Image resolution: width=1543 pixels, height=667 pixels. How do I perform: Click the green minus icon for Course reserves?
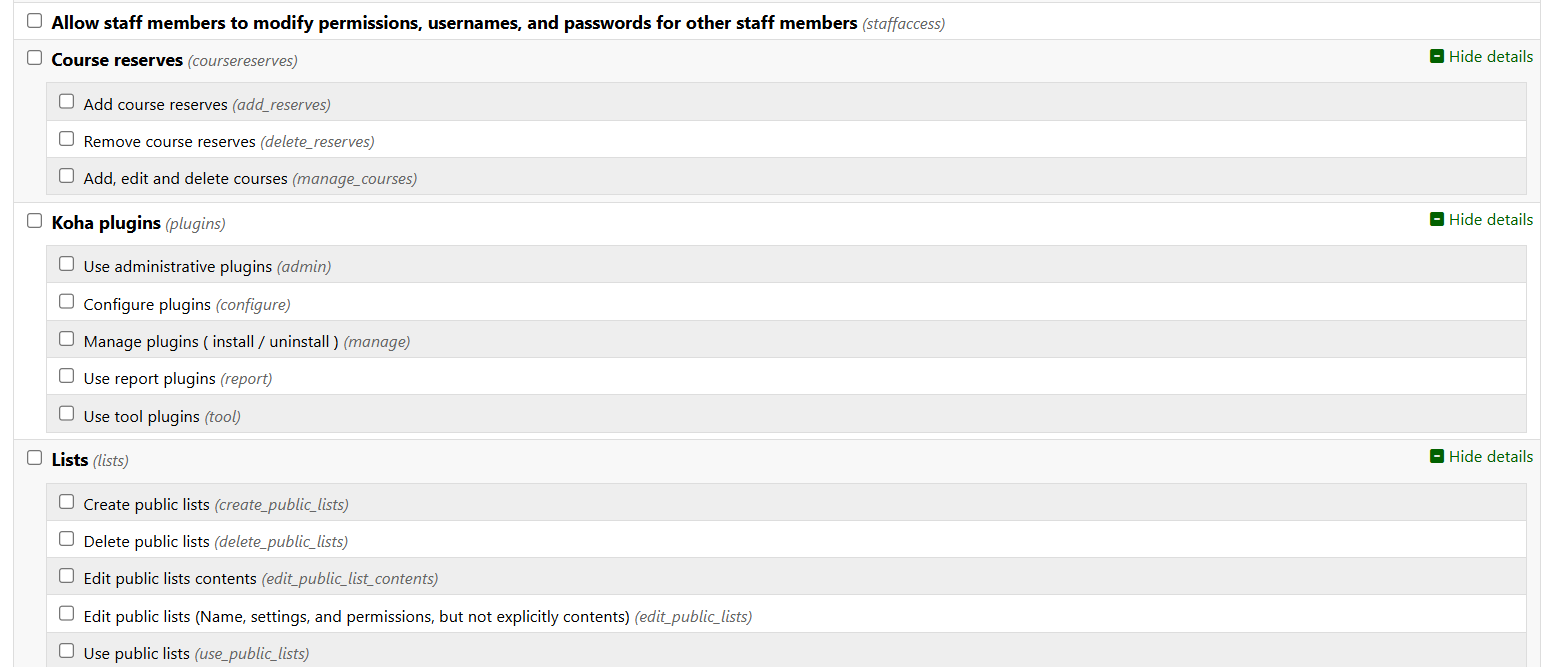(1437, 57)
